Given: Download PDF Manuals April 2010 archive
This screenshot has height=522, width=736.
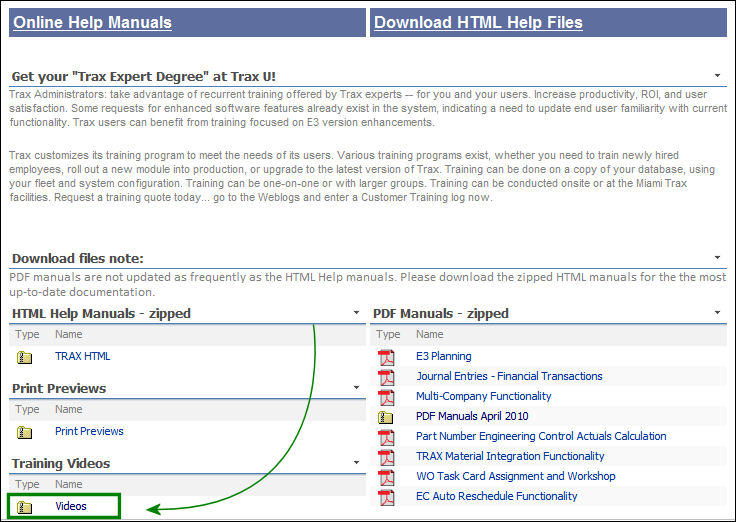Looking at the screenshot, I should [x=472, y=416].
